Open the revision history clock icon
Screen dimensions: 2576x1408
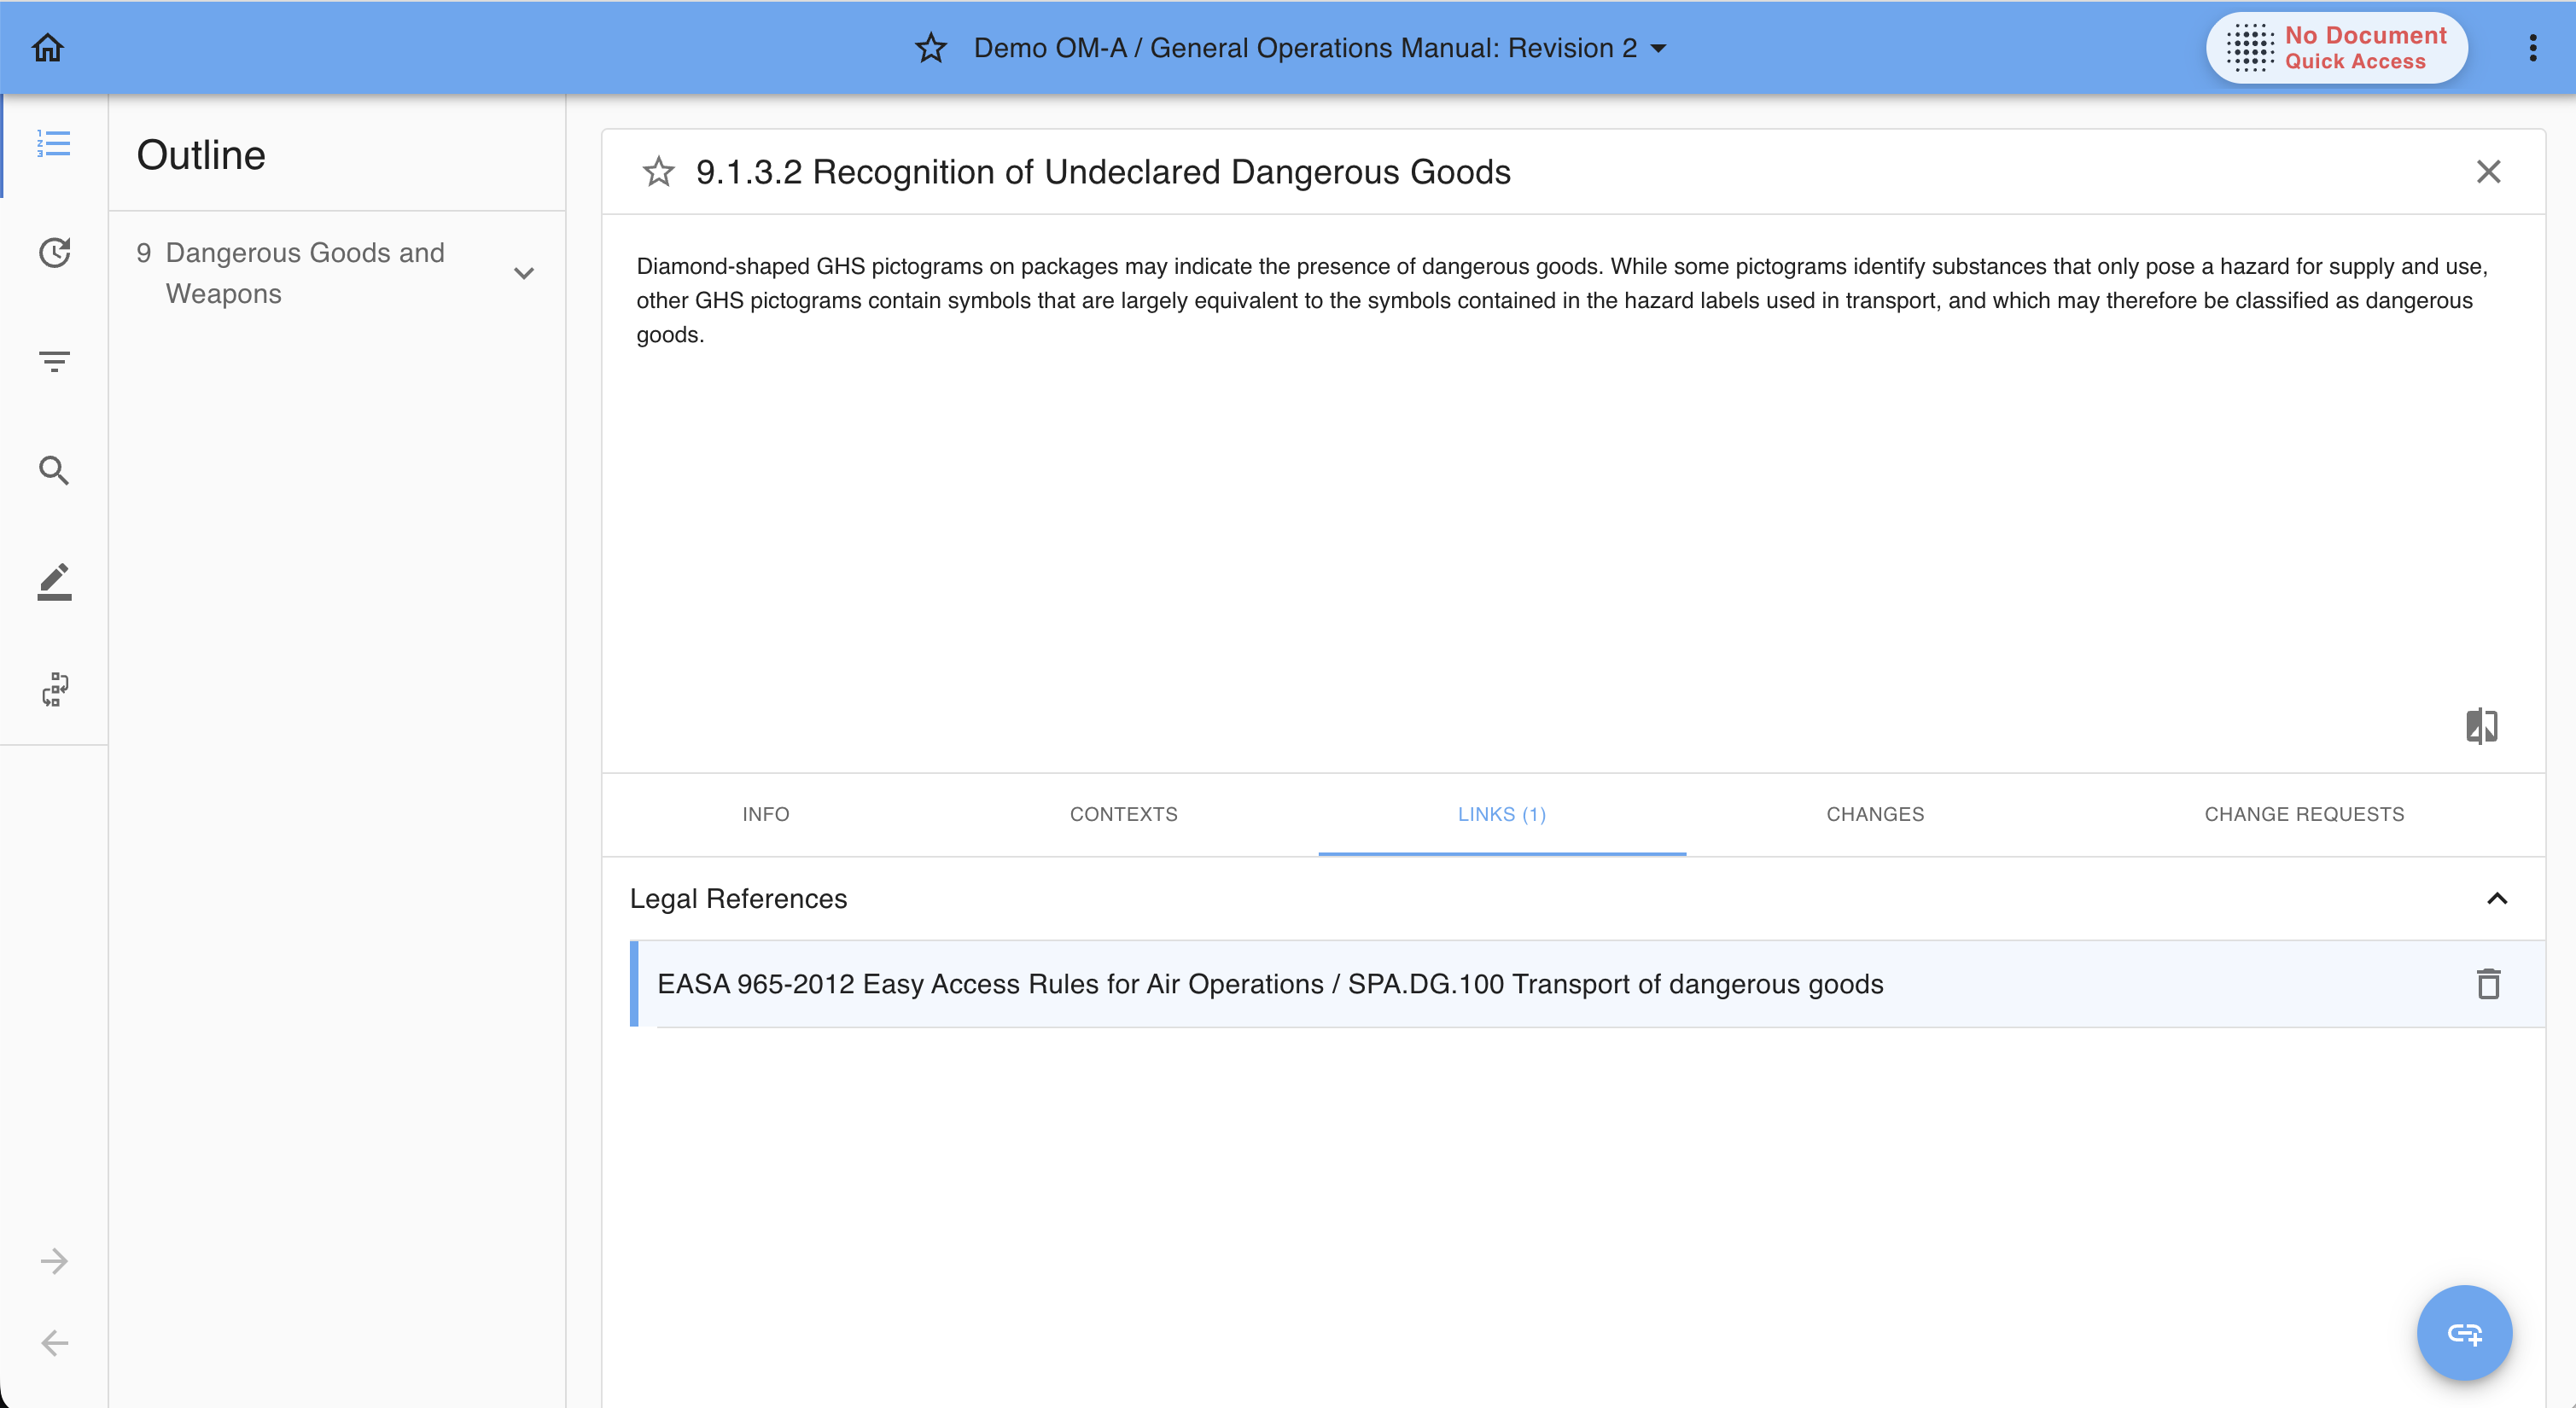point(54,252)
